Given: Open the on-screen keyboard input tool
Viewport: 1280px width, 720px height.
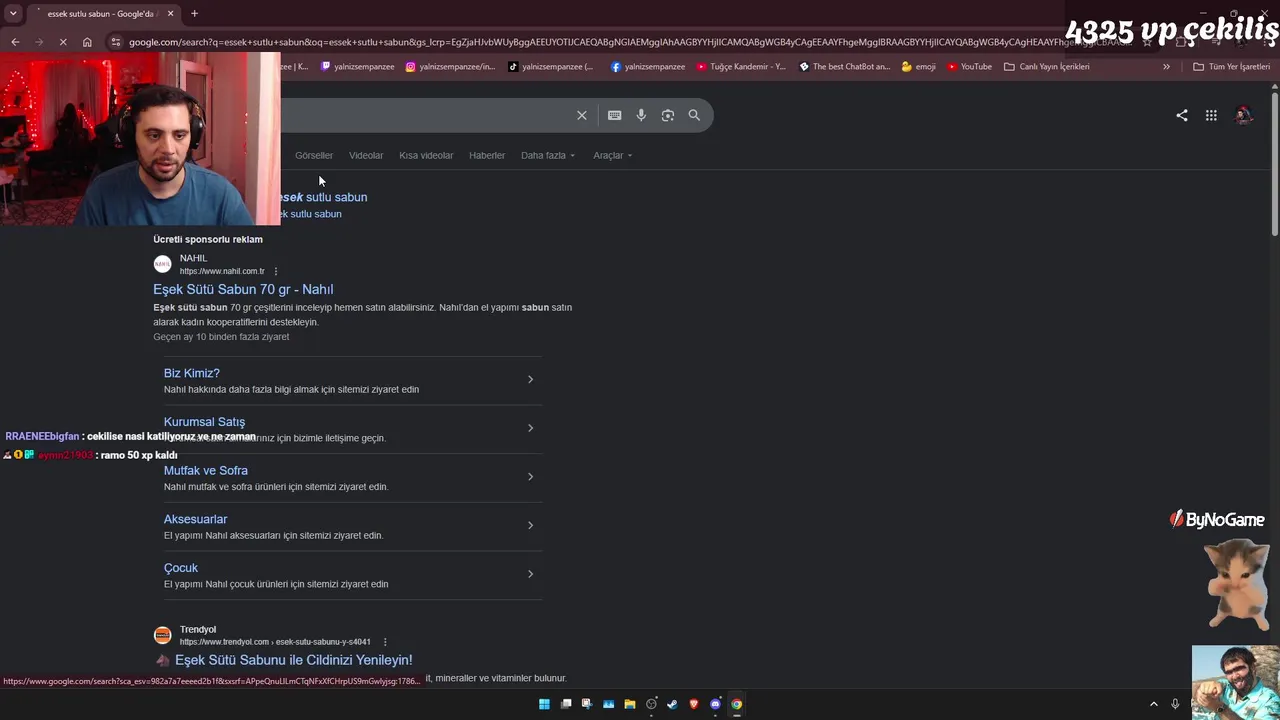Looking at the screenshot, I should (x=615, y=115).
